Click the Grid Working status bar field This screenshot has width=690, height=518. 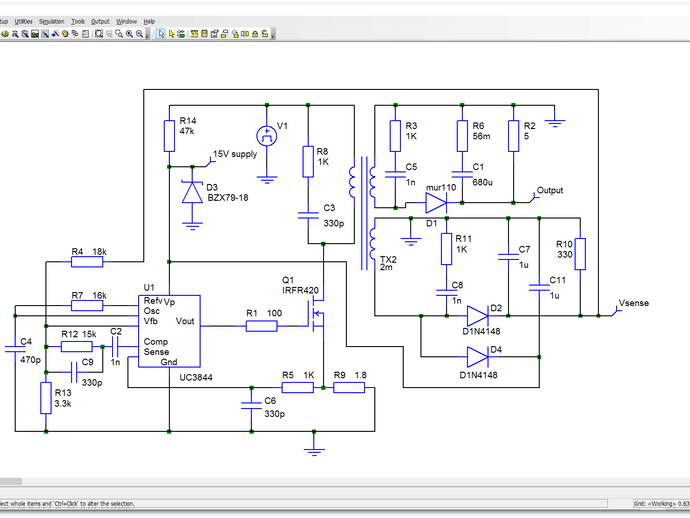click(x=661, y=503)
